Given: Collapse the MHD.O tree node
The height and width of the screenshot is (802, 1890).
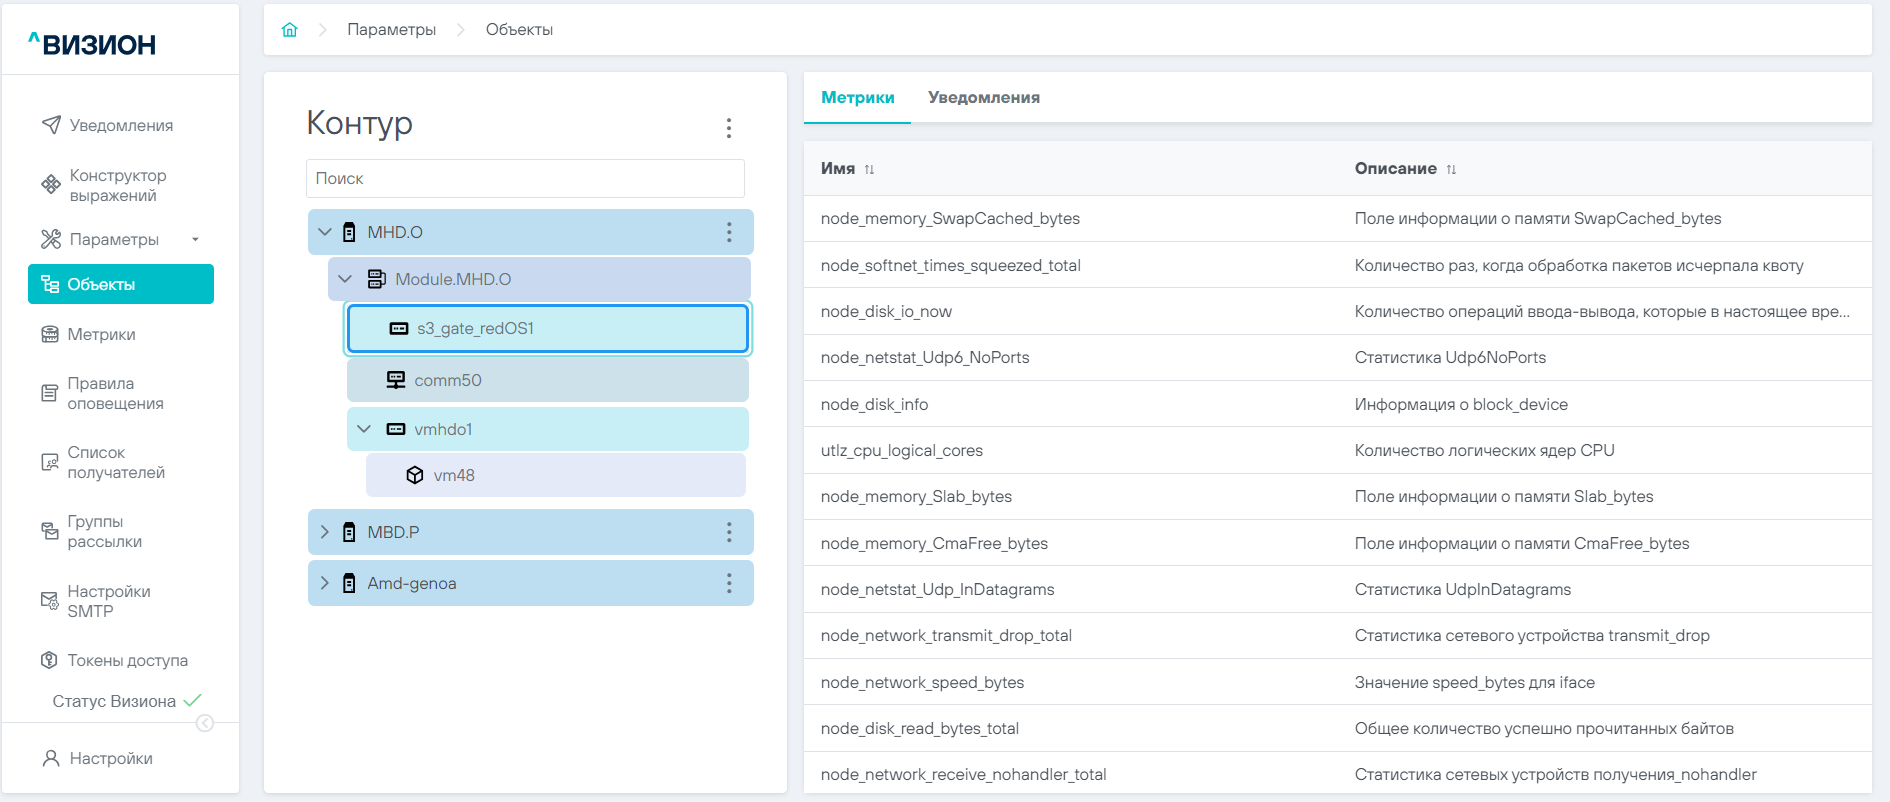Looking at the screenshot, I should tap(325, 232).
